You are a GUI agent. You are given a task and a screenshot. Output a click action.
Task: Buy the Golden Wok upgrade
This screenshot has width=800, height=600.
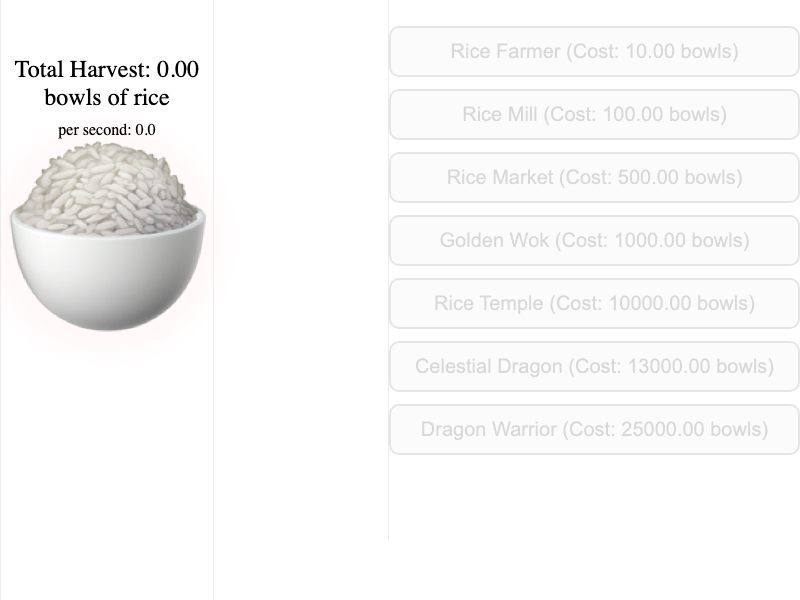point(594,240)
